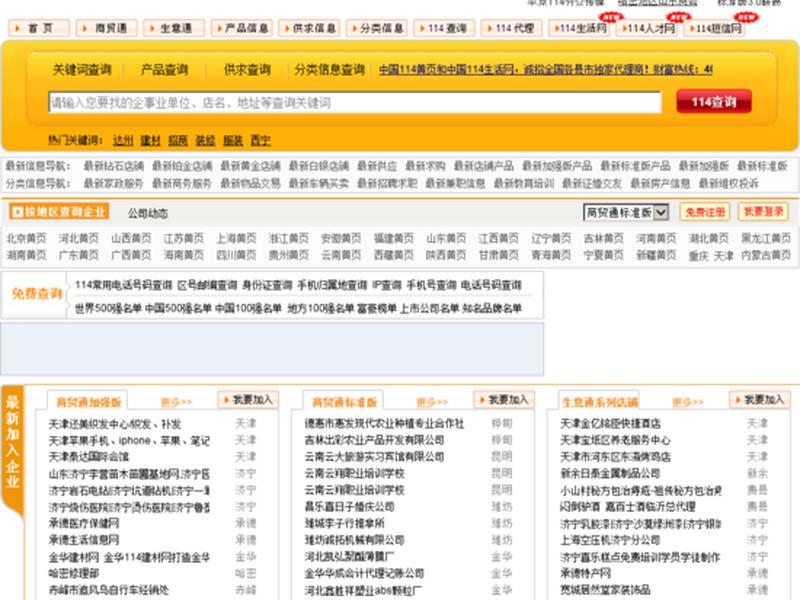Image resolution: width=800 pixels, height=600 pixels.
Task: Open the 手机归属地查询 link
Action: (x=332, y=285)
